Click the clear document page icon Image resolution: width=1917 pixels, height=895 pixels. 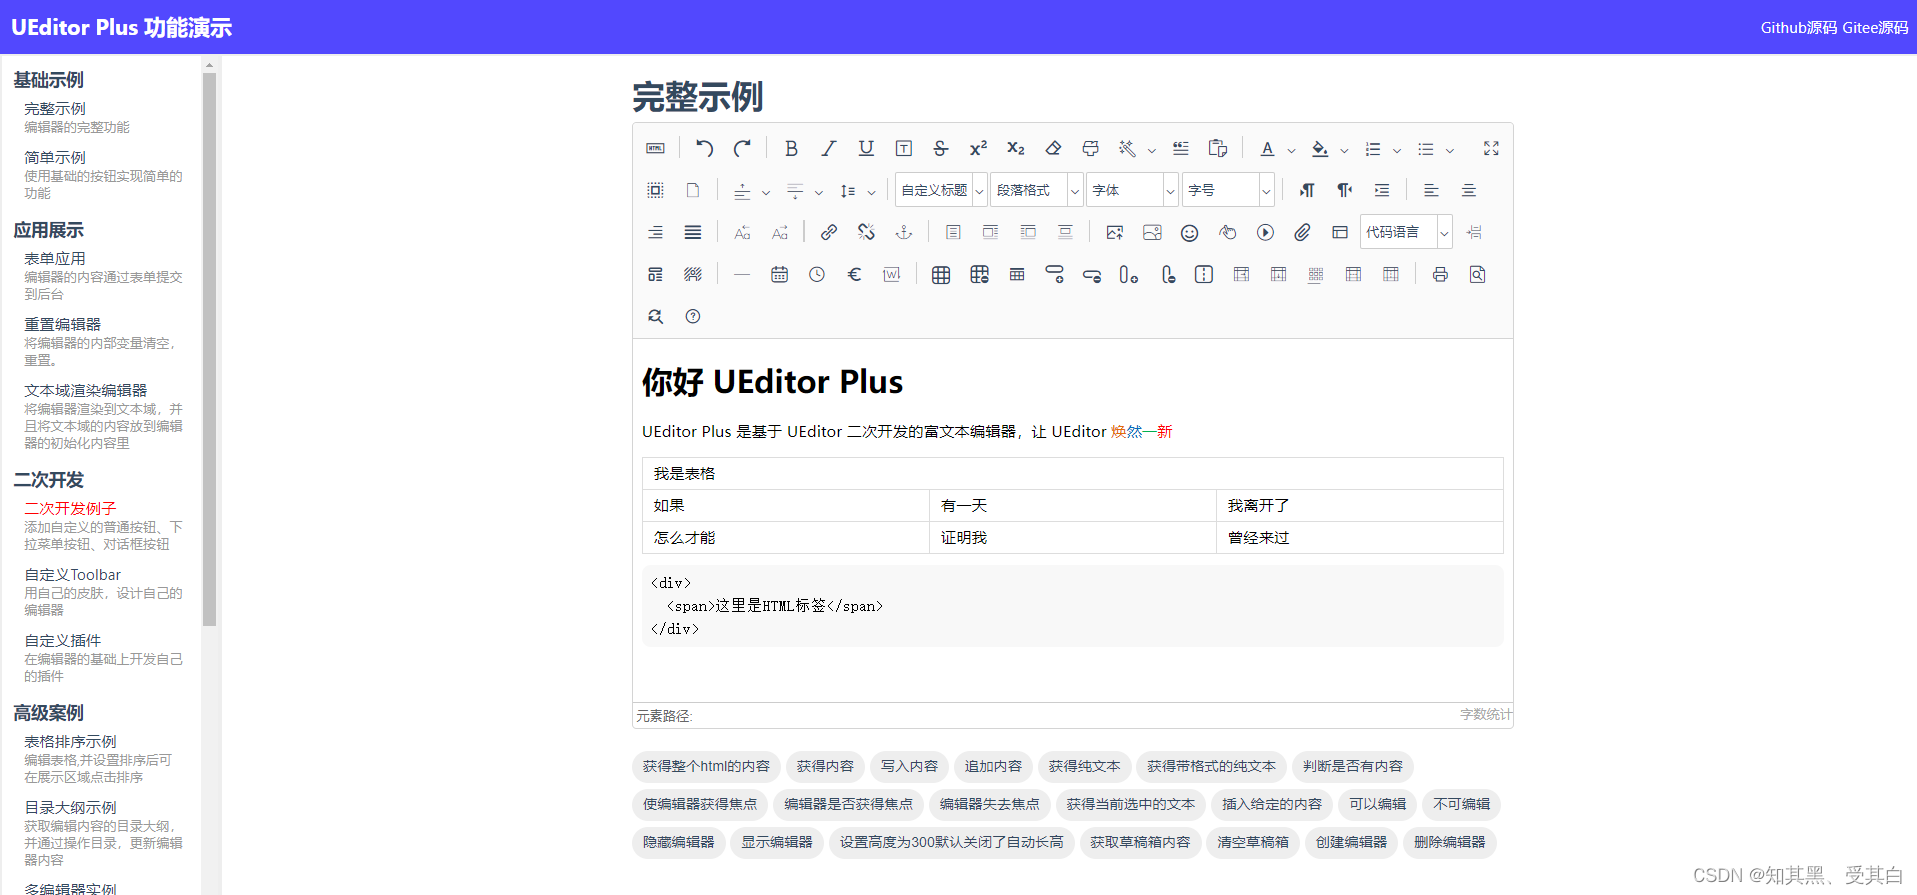[x=693, y=190]
